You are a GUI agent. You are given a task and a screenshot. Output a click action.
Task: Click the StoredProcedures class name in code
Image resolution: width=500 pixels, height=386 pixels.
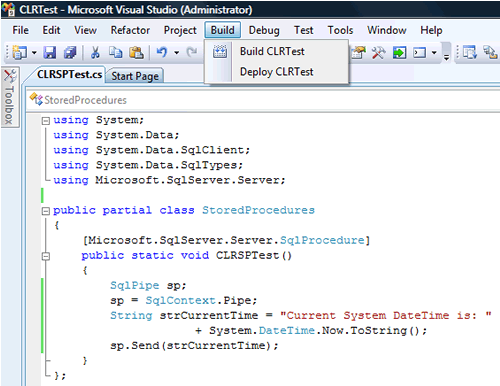[x=258, y=210]
